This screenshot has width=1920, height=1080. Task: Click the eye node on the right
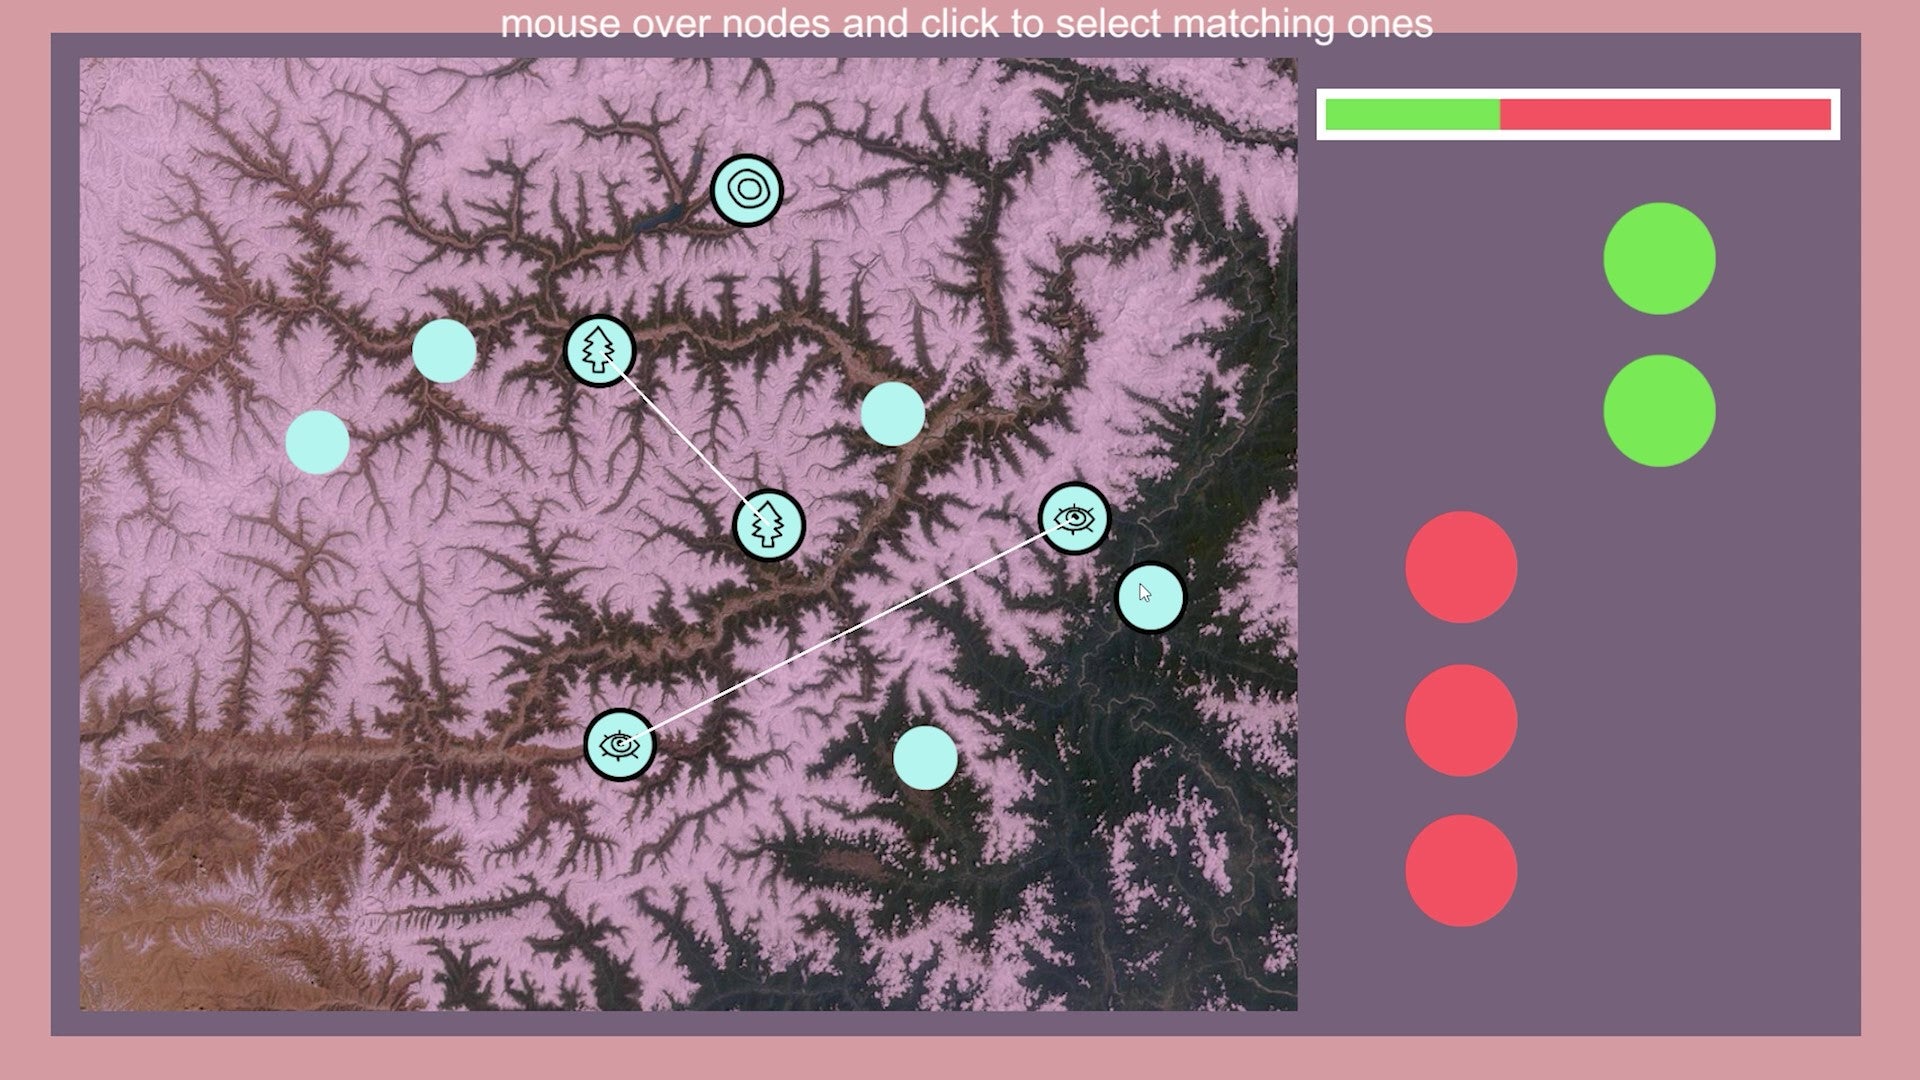coord(1074,518)
